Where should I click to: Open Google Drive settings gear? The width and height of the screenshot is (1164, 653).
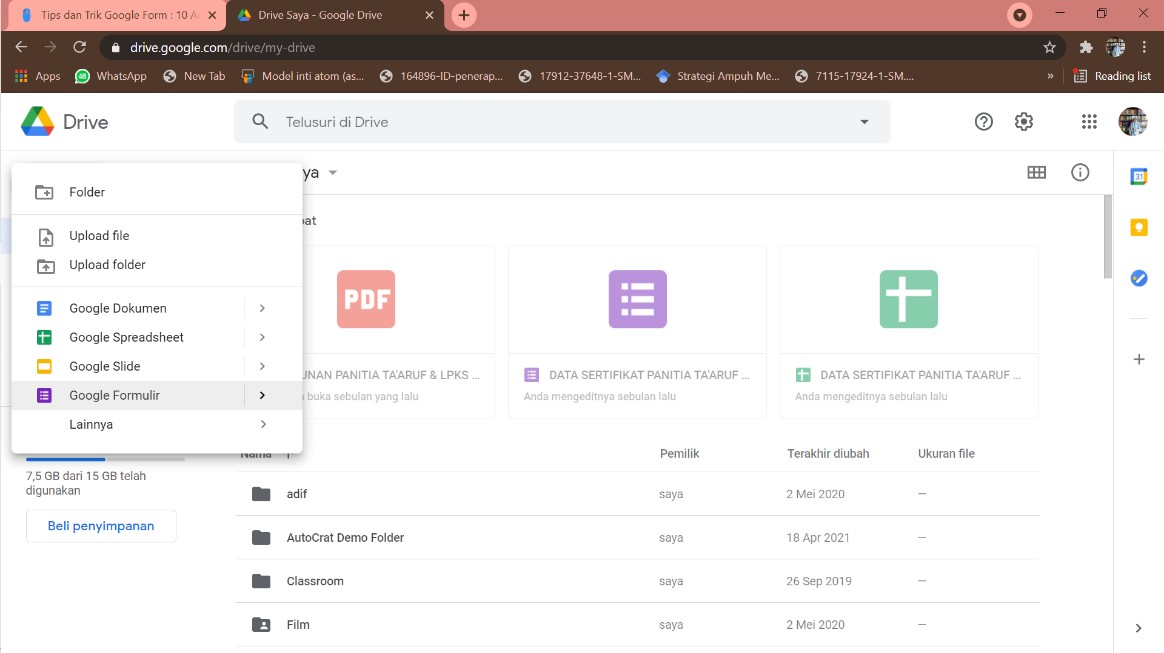[x=1023, y=121]
